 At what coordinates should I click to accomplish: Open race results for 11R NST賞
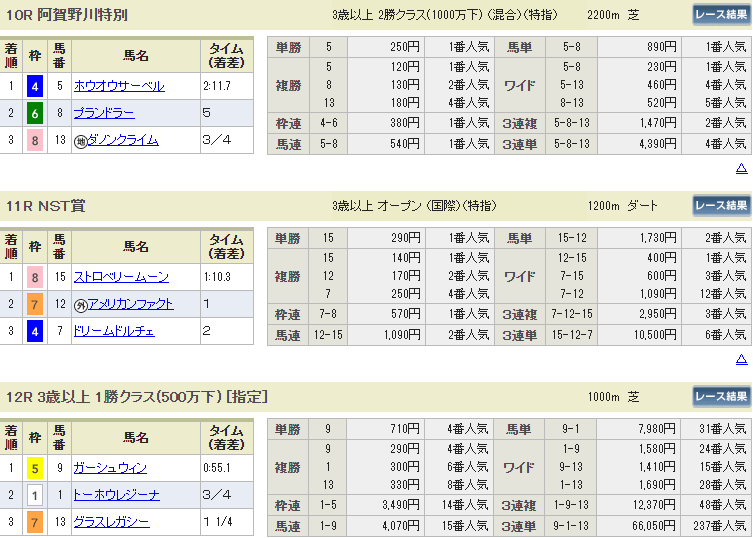point(721,206)
